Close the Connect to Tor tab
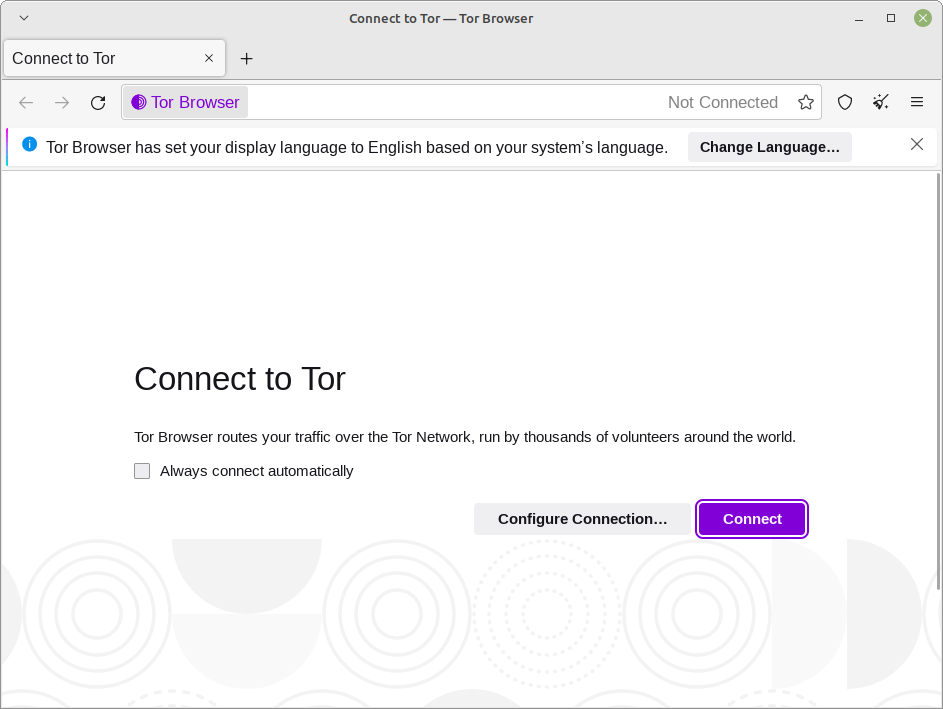 [209, 58]
